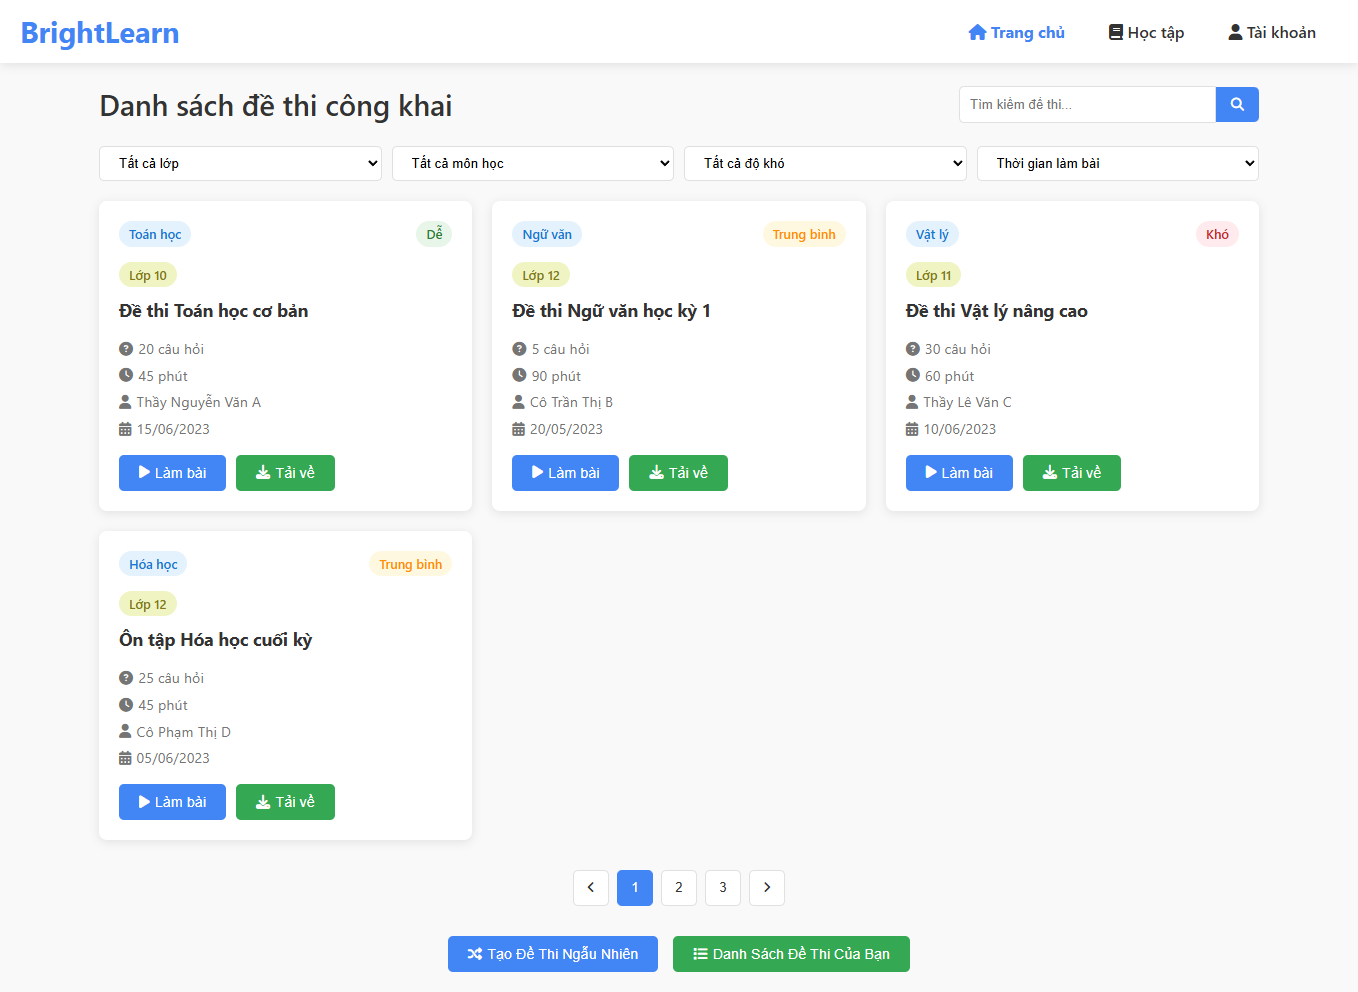Click title Ôn tập Hóa học cuối kỳ
This screenshot has width=1358, height=992.
click(x=216, y=640)
